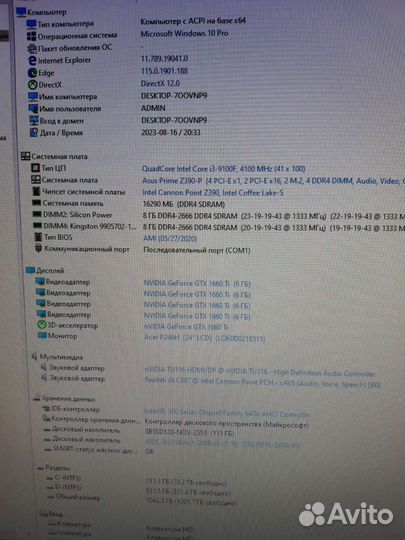Select the Пакет обновления ОС gear icon
405x540 pixels.
point(32,48)
